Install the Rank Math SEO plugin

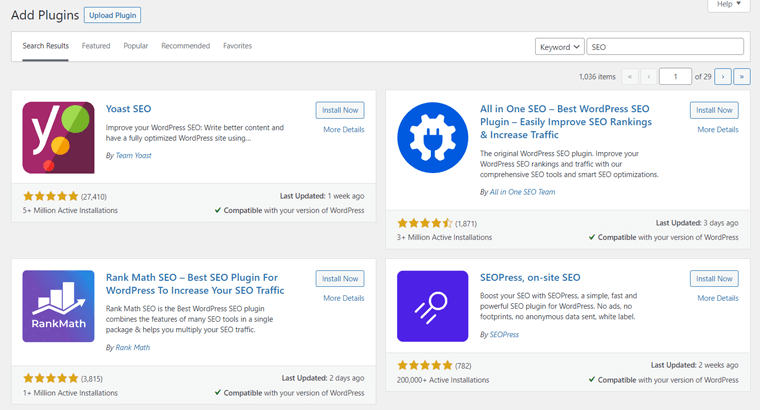click(340, 279)
